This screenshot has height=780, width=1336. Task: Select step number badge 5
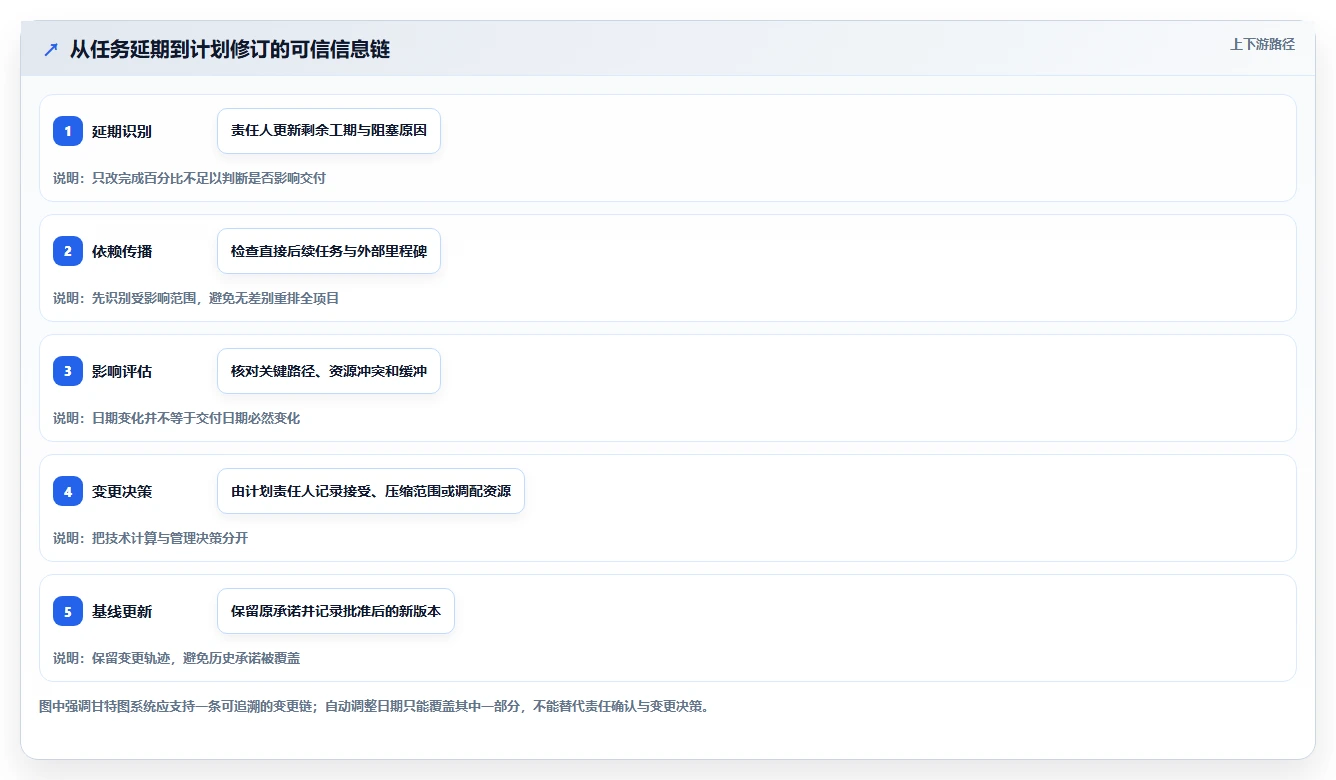pyautogui.click(x=68, y=611)
